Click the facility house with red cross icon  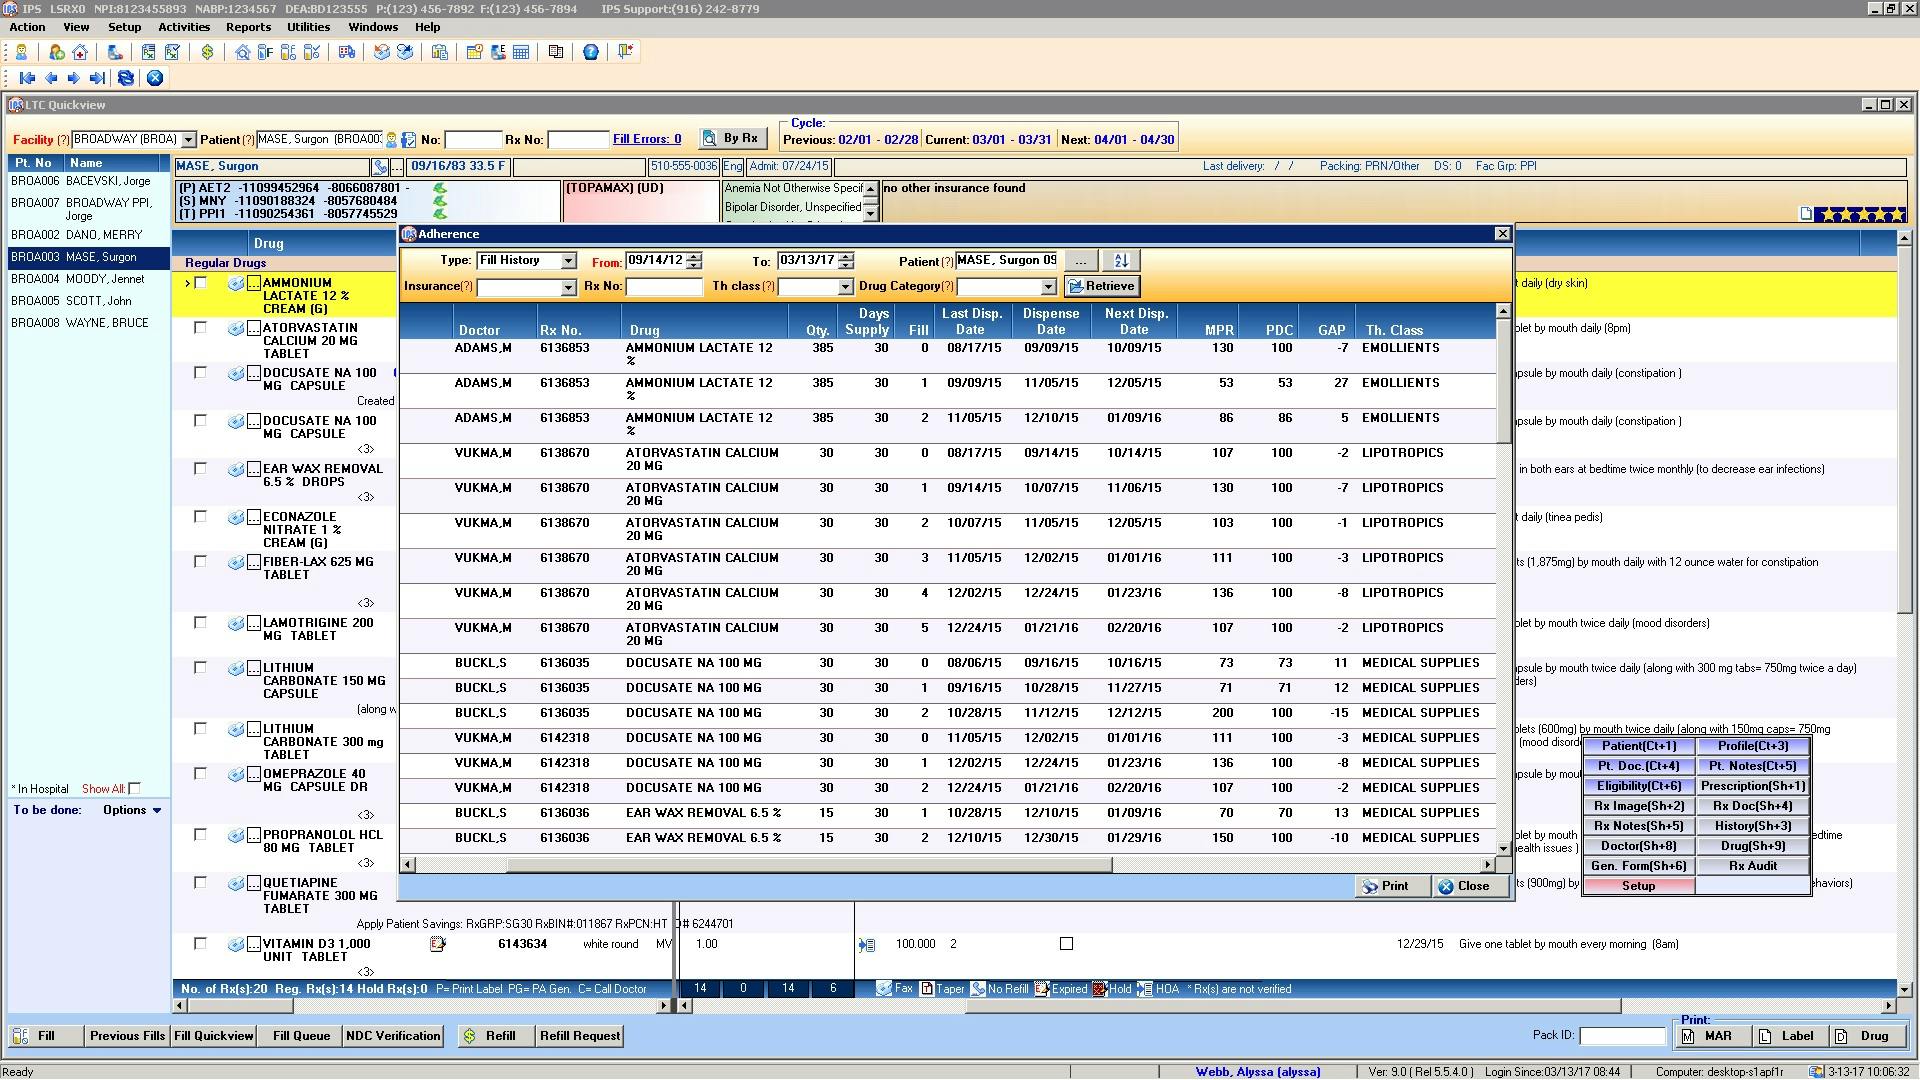pos(80,53)
